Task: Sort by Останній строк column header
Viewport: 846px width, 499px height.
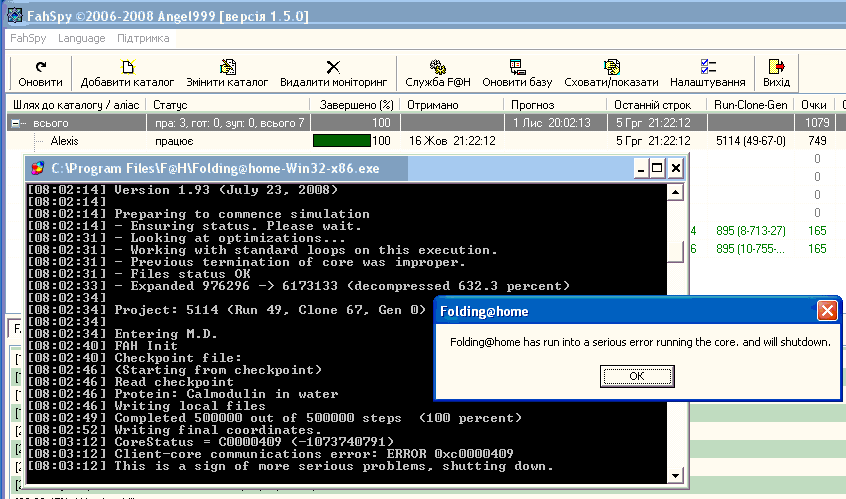Action: pos(657,105)
